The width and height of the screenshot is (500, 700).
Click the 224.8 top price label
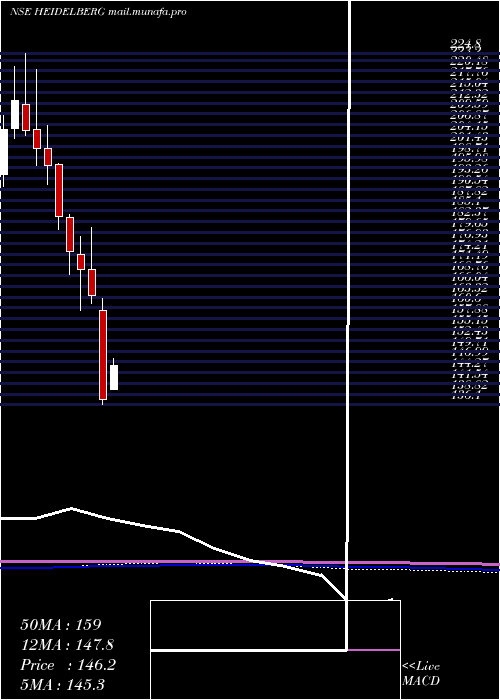click(x=466, y=43)
